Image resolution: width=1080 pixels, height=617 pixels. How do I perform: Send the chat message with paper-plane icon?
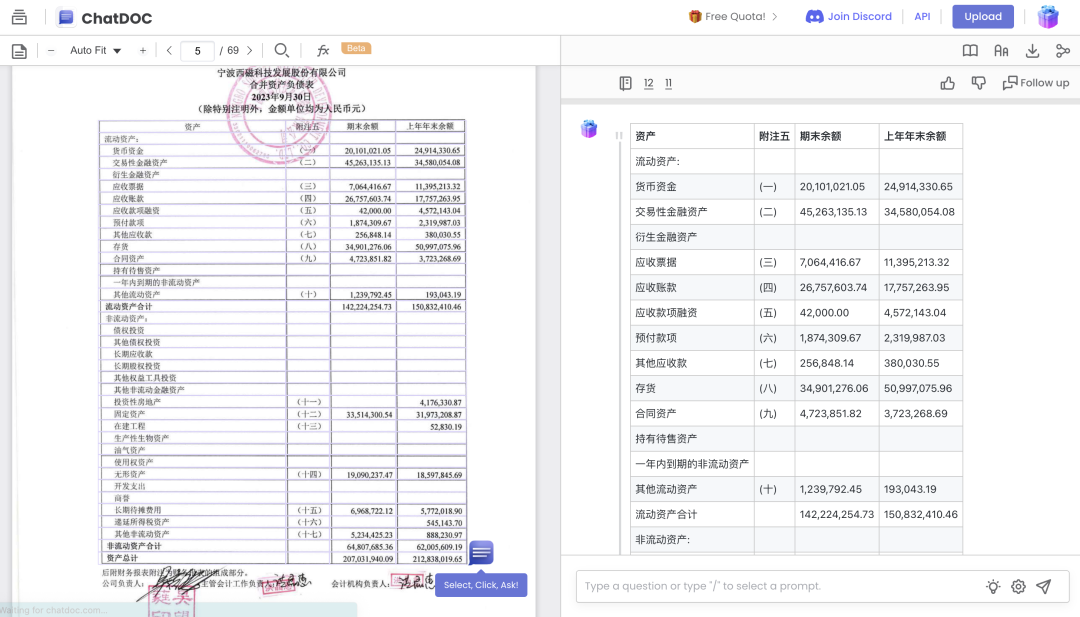tap(1042, 587)
